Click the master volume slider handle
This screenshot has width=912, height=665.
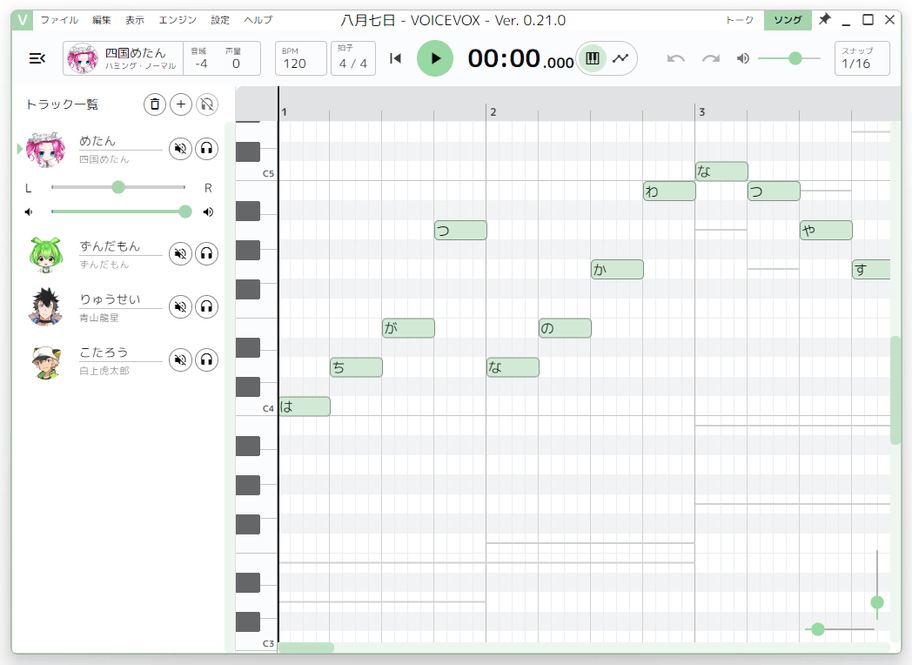pyautogui.click(x=795, y=58)
